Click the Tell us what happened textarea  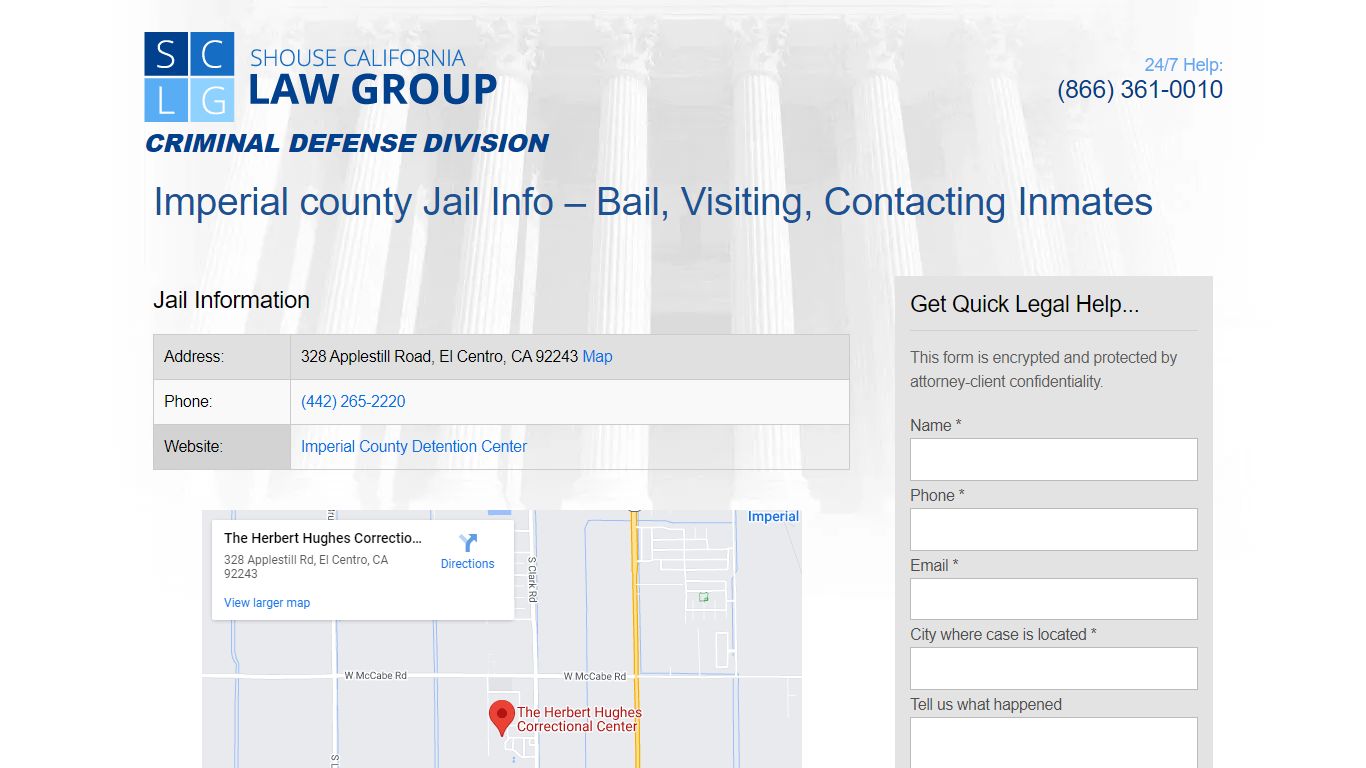1053,742
